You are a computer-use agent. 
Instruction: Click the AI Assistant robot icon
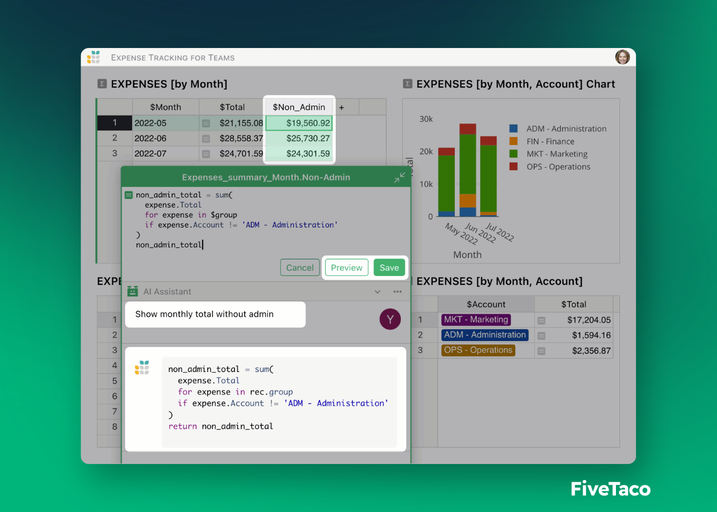point(133,291)
